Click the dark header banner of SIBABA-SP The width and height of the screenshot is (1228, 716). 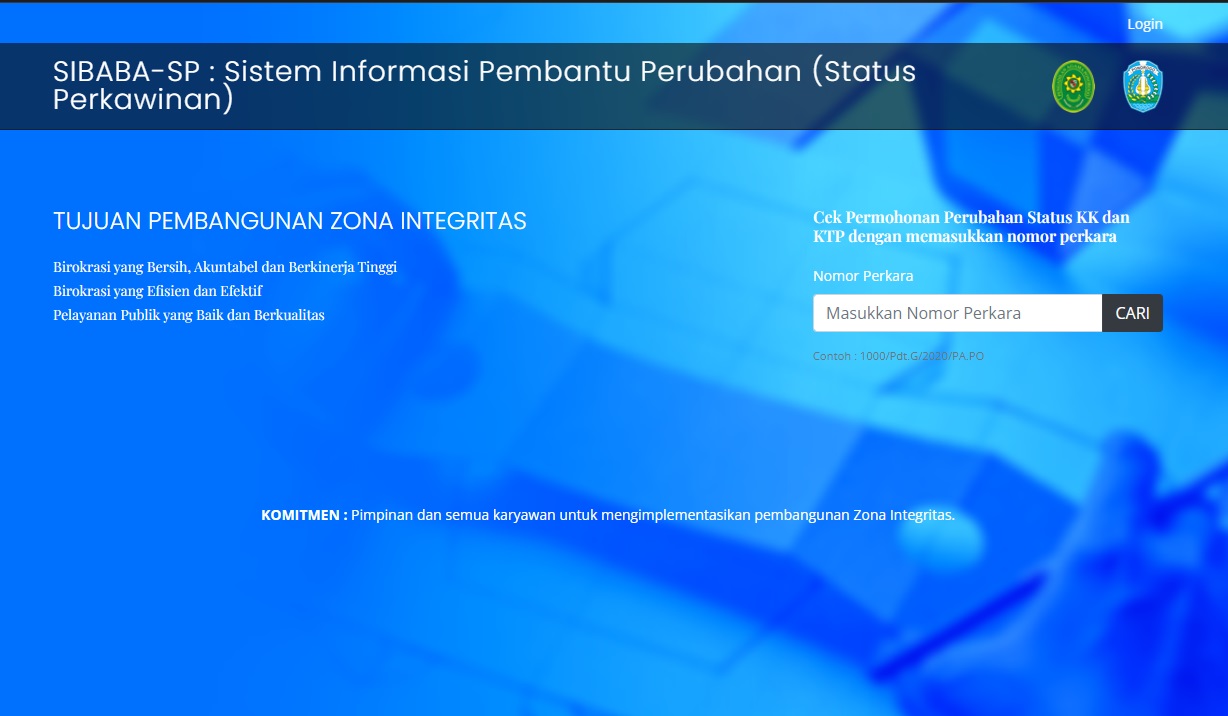[614, 86]
